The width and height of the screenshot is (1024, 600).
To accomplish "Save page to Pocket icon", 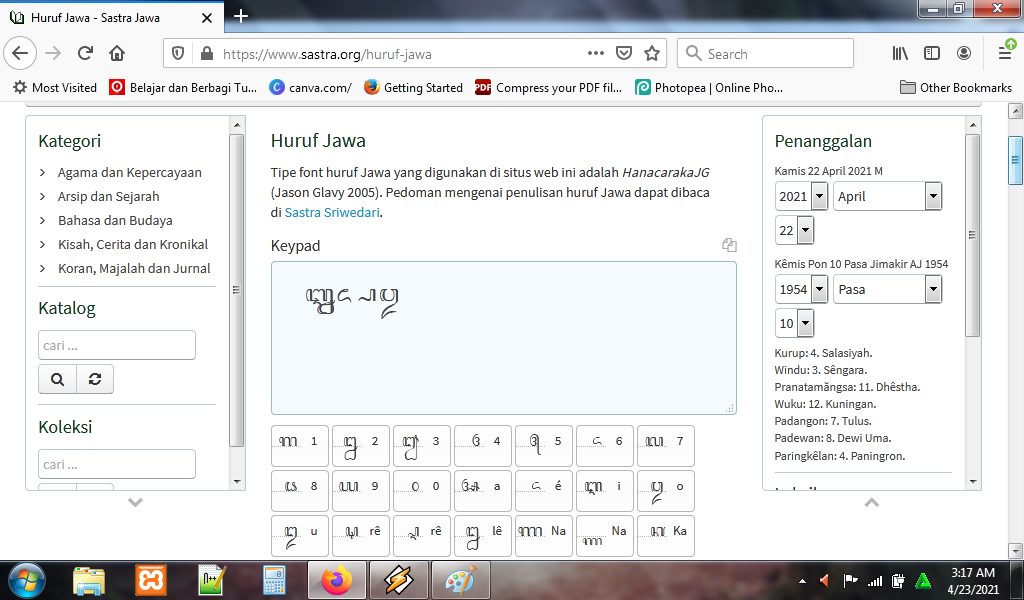I will point(624,54).
